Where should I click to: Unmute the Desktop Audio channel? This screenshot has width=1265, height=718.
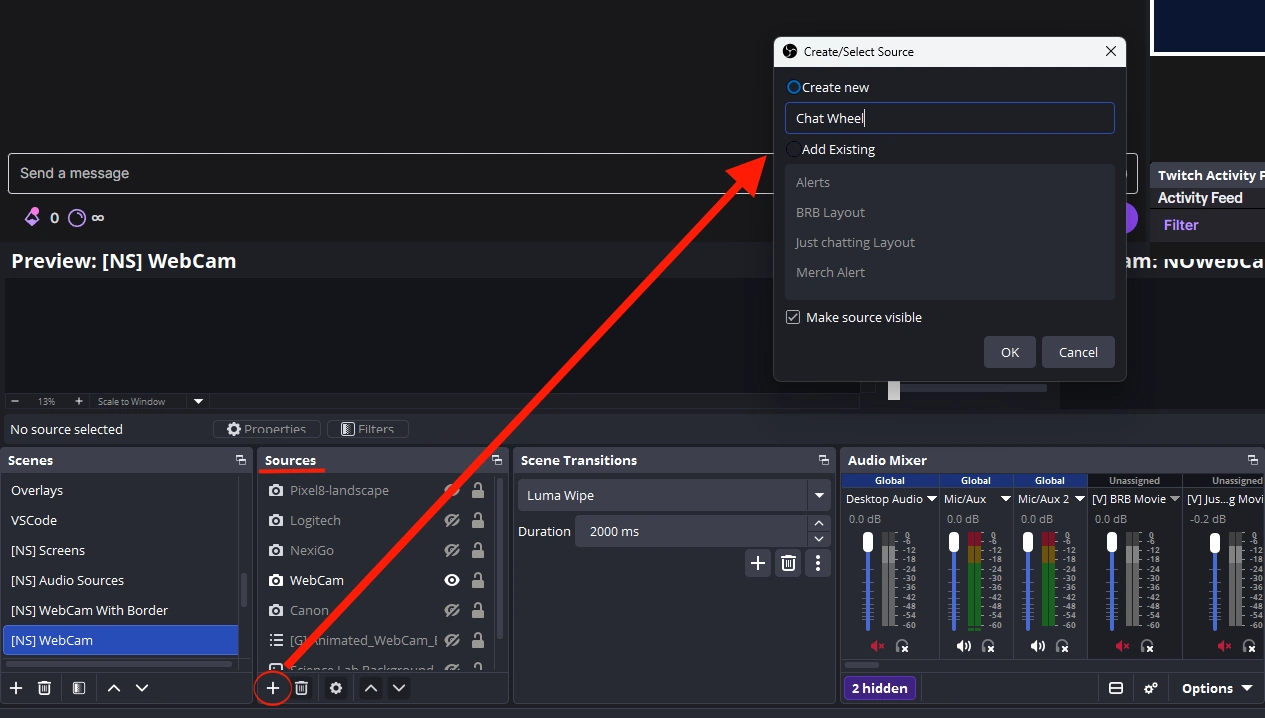(877, 647)
